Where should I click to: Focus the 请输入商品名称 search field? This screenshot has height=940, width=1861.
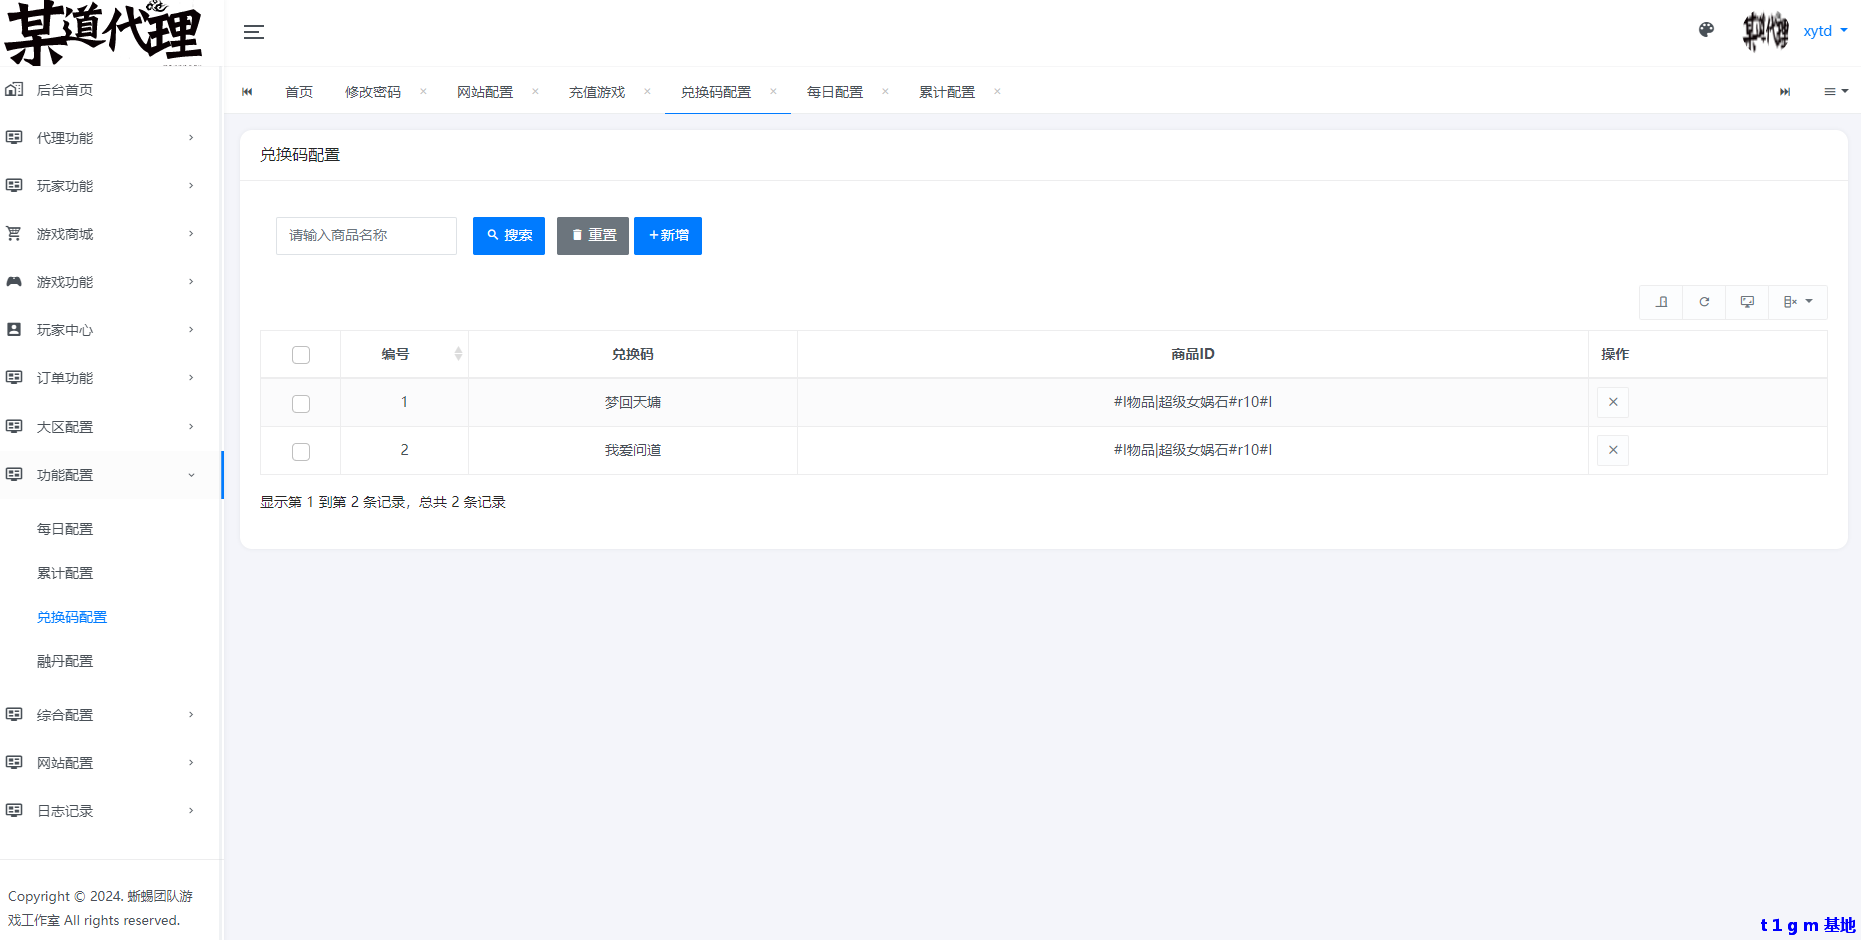point(366,236)
